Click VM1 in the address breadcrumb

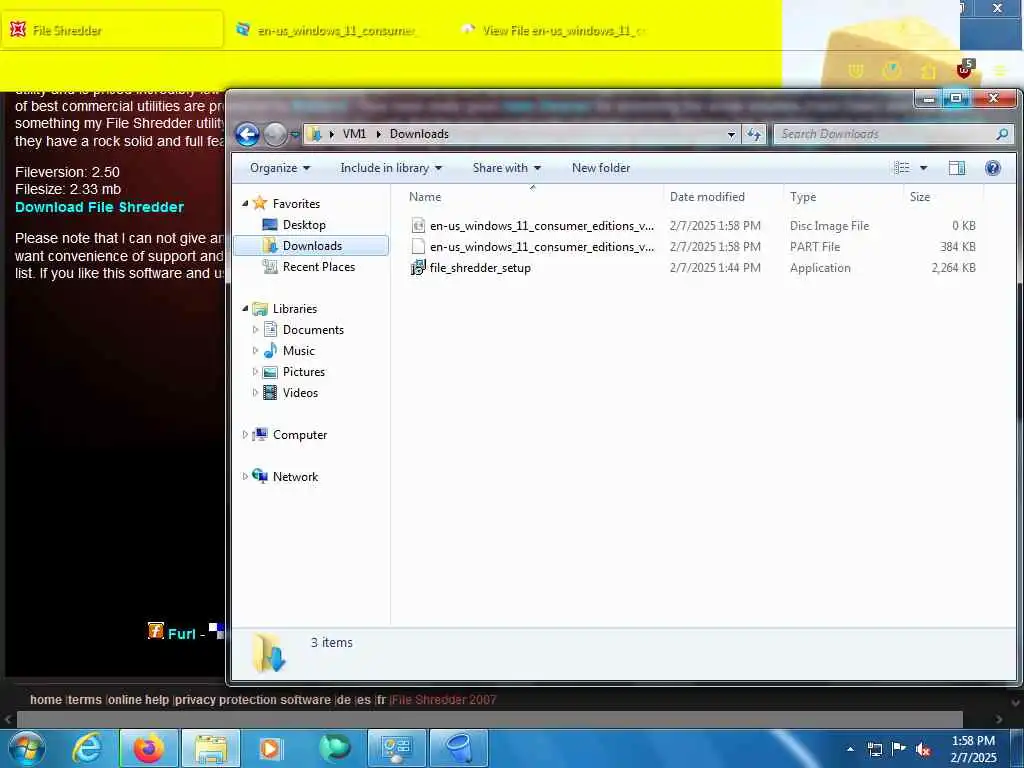354,134
